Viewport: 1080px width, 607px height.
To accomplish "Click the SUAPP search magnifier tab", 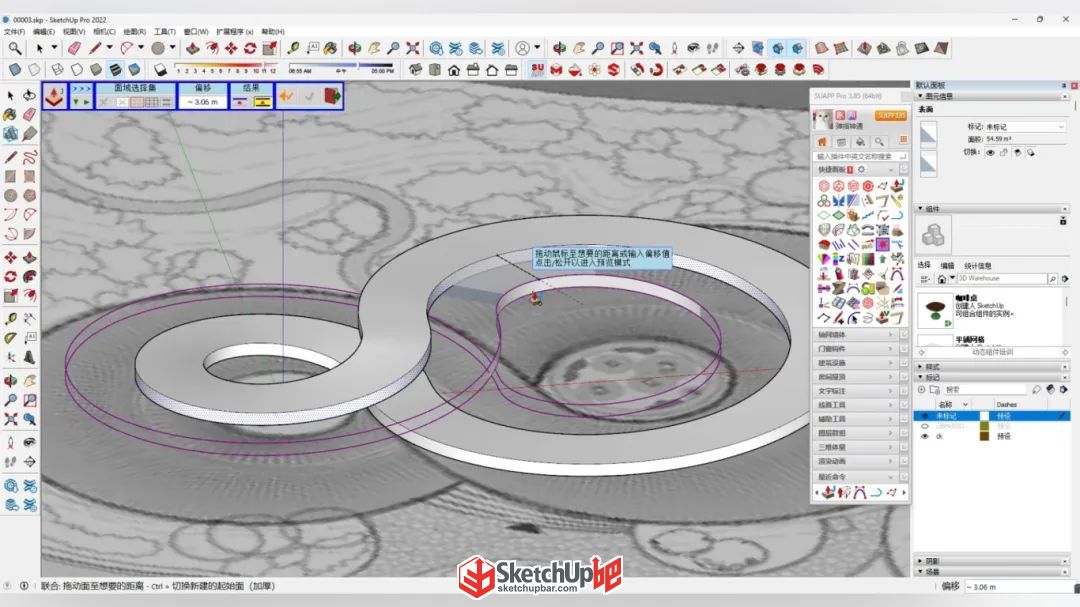I will (880, 142).
